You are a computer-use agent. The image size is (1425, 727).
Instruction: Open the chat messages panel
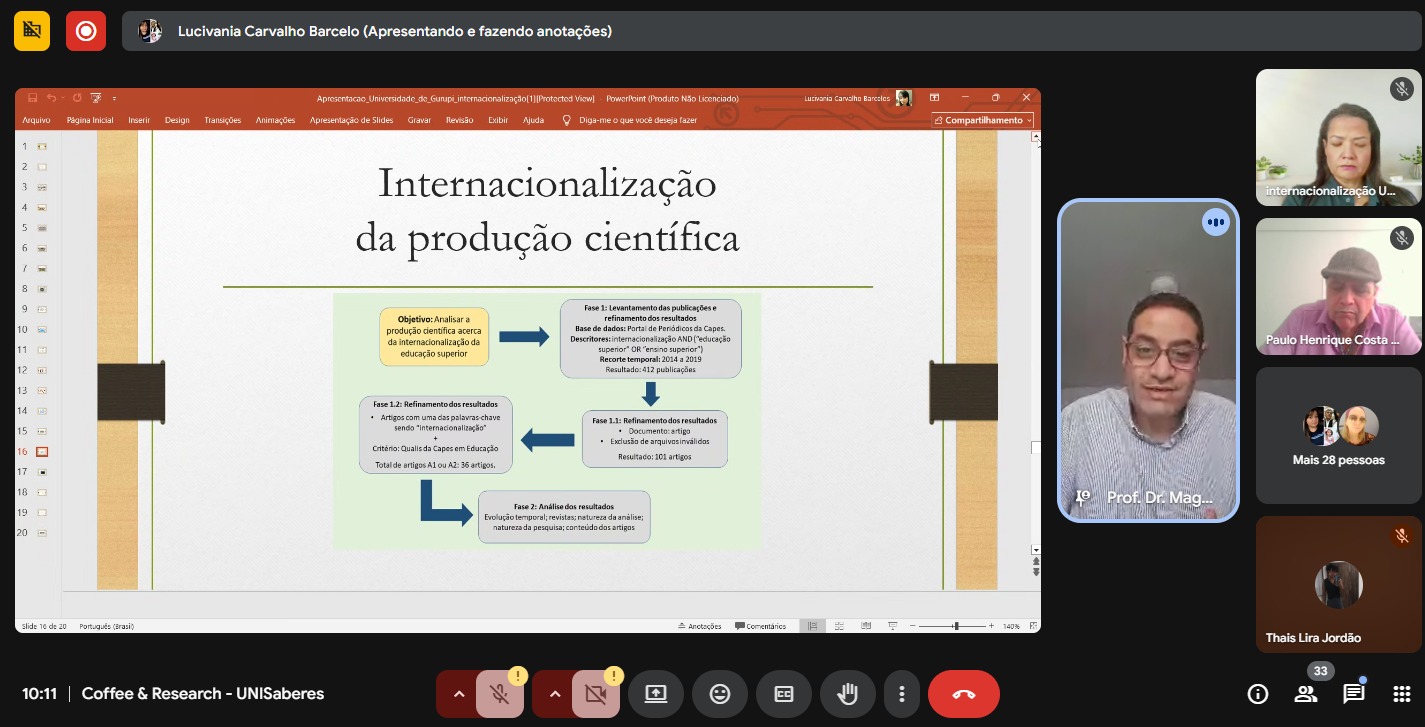pyautogui.click(x=1353, y=694)
